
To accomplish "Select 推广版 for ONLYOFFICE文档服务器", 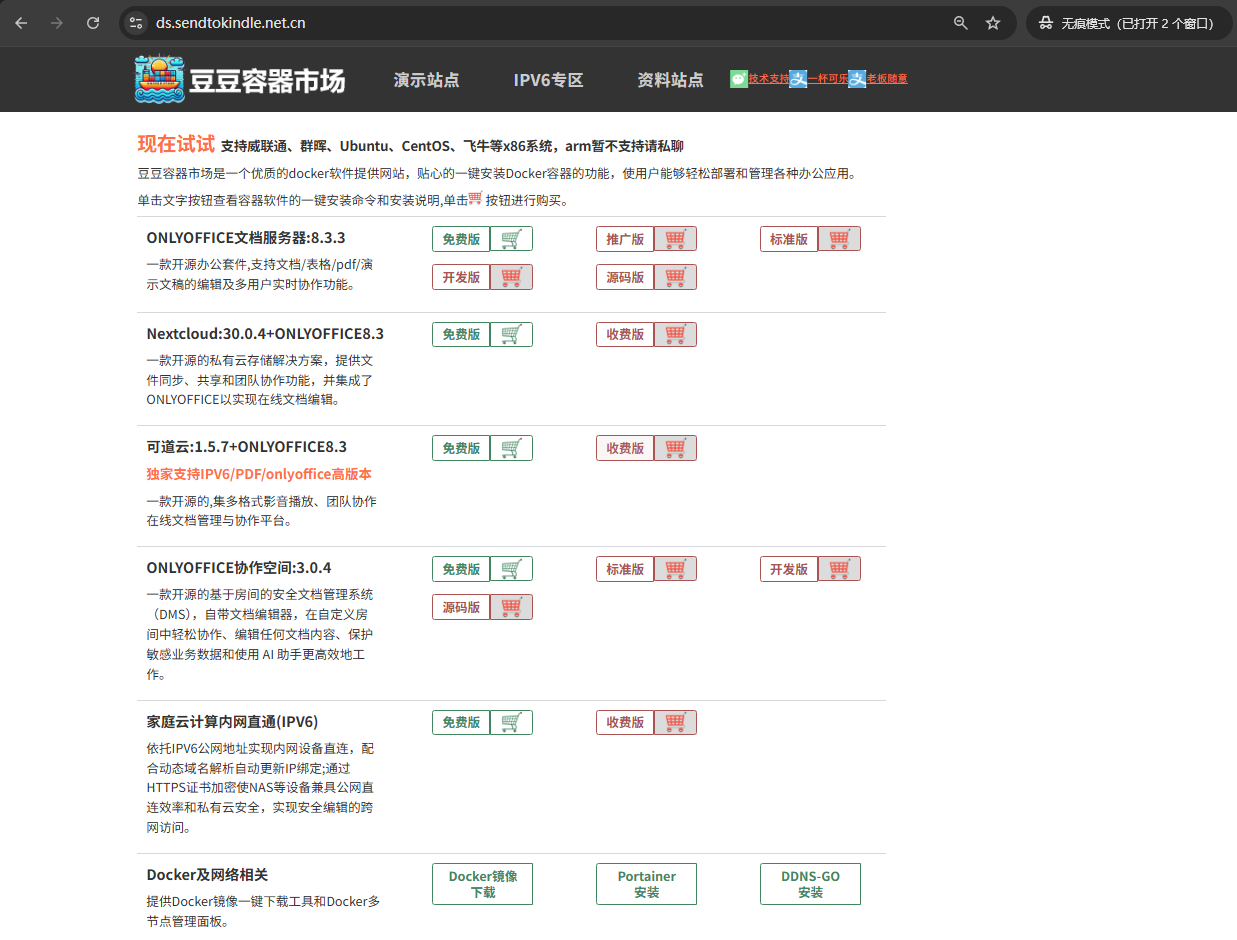I will (x=625, y=239).
